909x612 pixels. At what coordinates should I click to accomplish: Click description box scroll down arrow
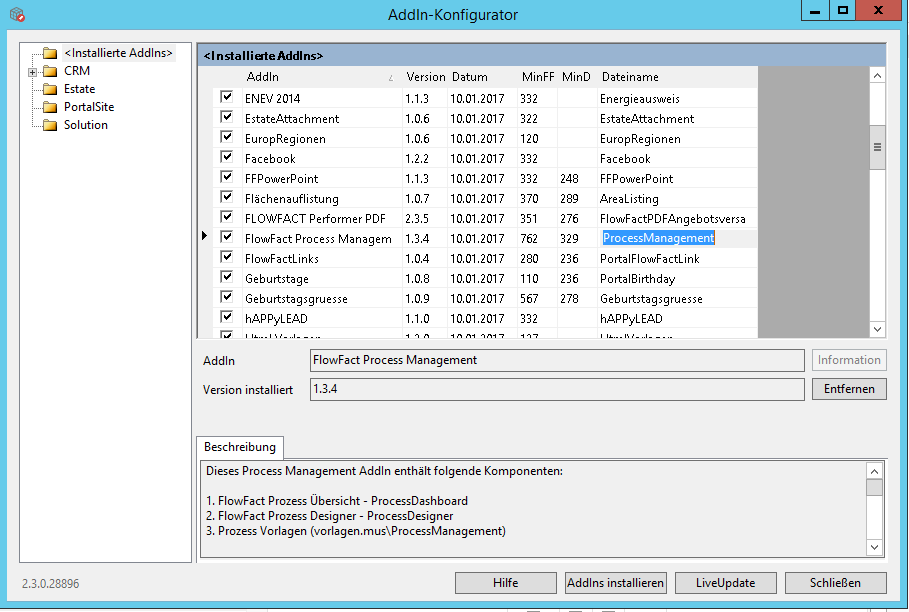[874, 547]
